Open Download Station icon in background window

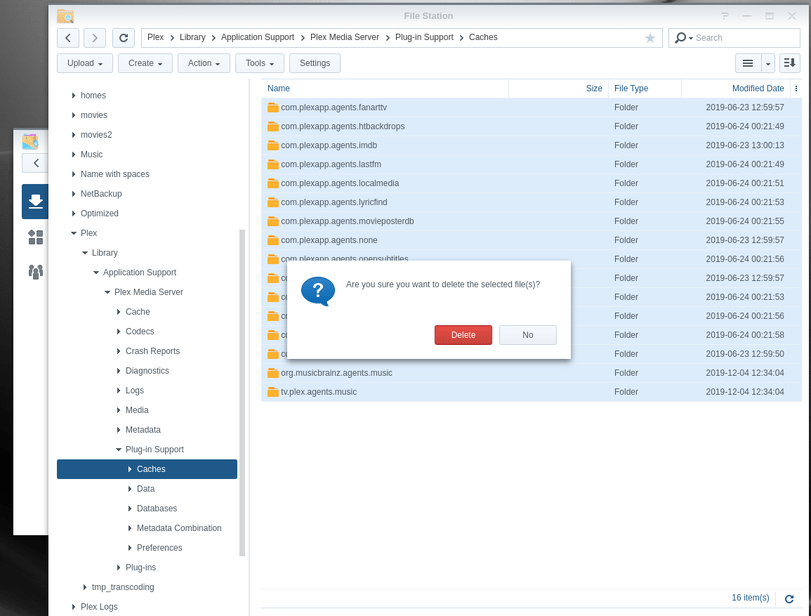pos(35,201)
